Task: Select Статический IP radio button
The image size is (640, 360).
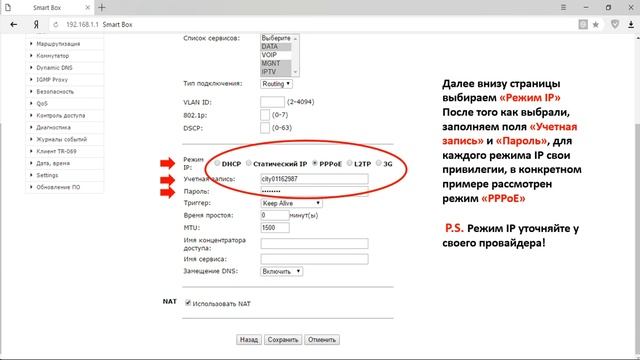Action: (x=249, y=163)
